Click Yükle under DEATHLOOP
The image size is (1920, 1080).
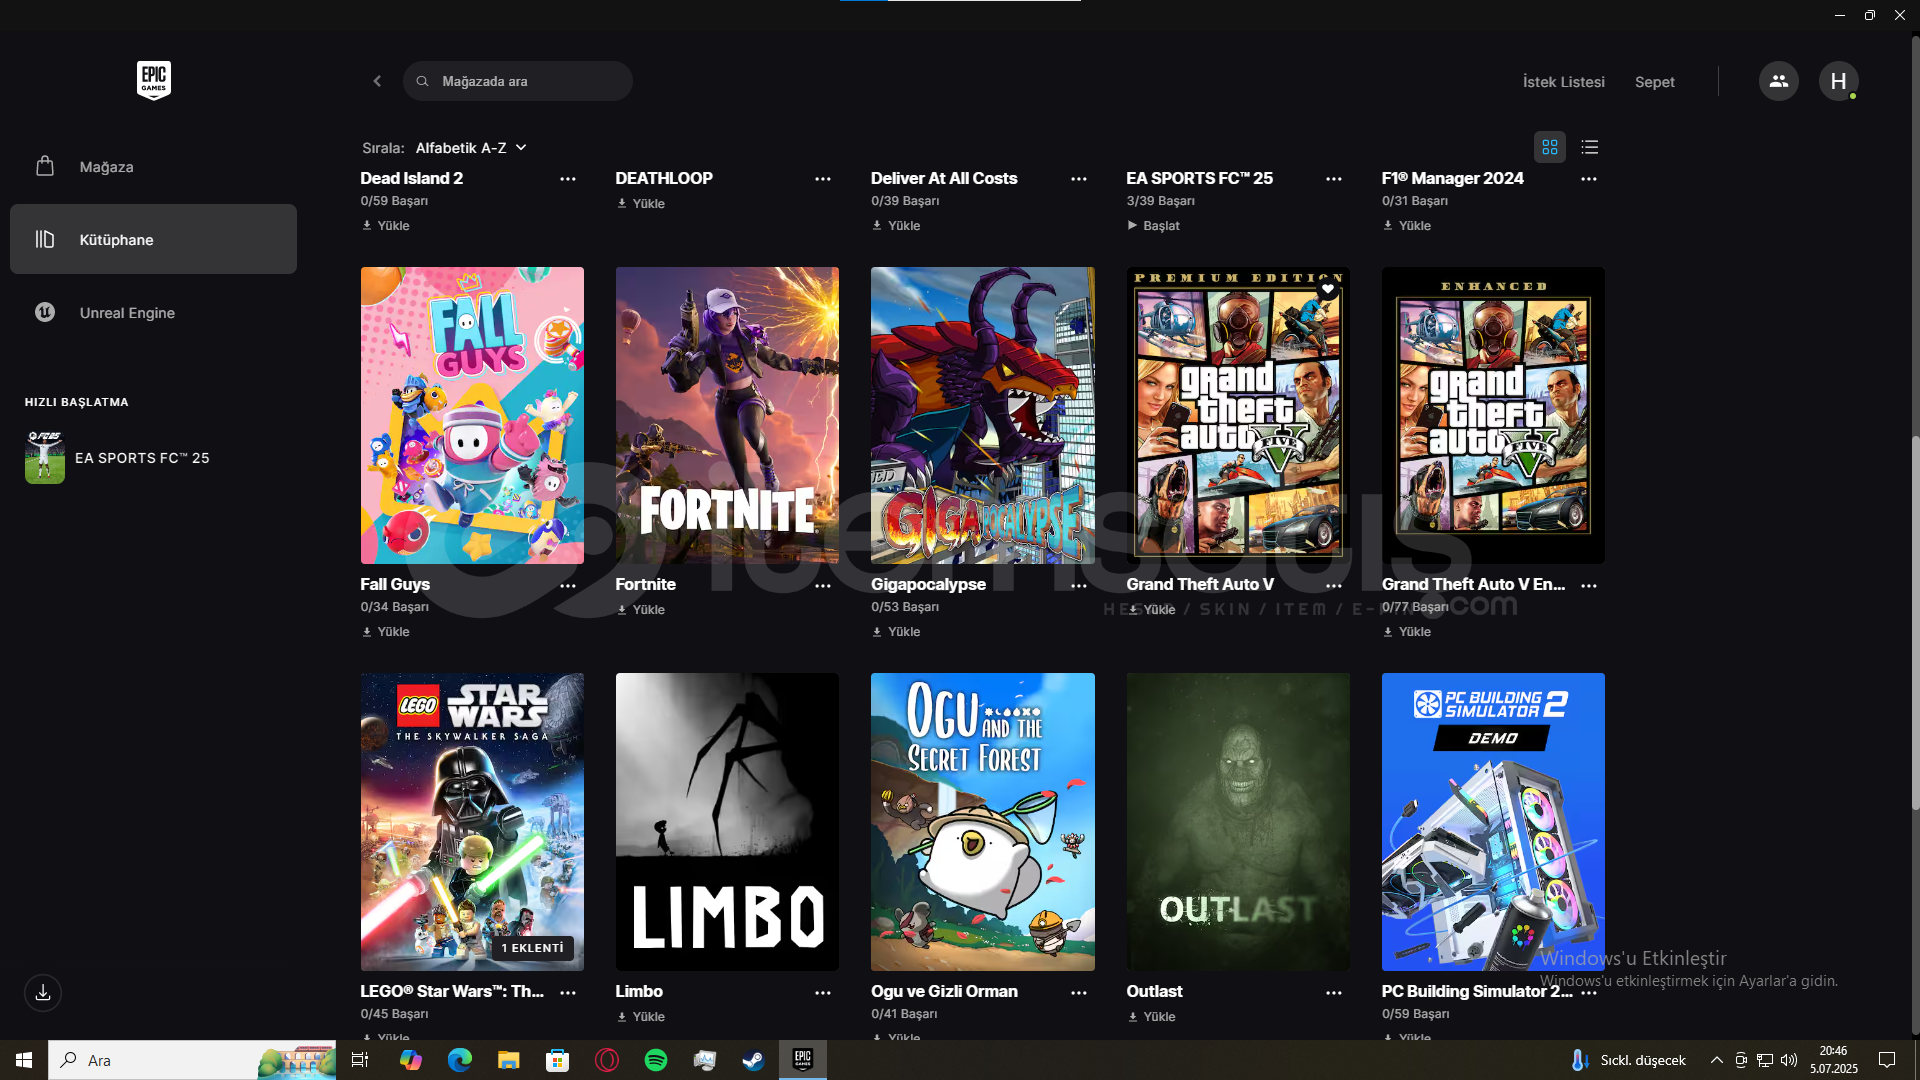click(641, 204)
